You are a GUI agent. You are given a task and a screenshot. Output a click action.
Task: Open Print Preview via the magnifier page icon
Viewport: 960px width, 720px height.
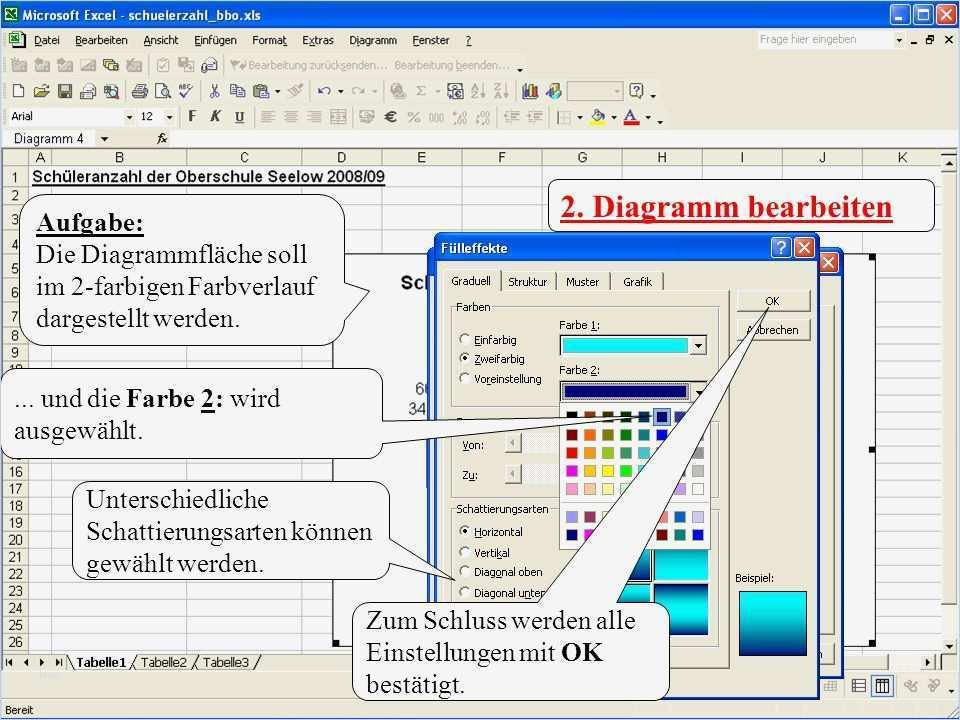pos(163,91)
